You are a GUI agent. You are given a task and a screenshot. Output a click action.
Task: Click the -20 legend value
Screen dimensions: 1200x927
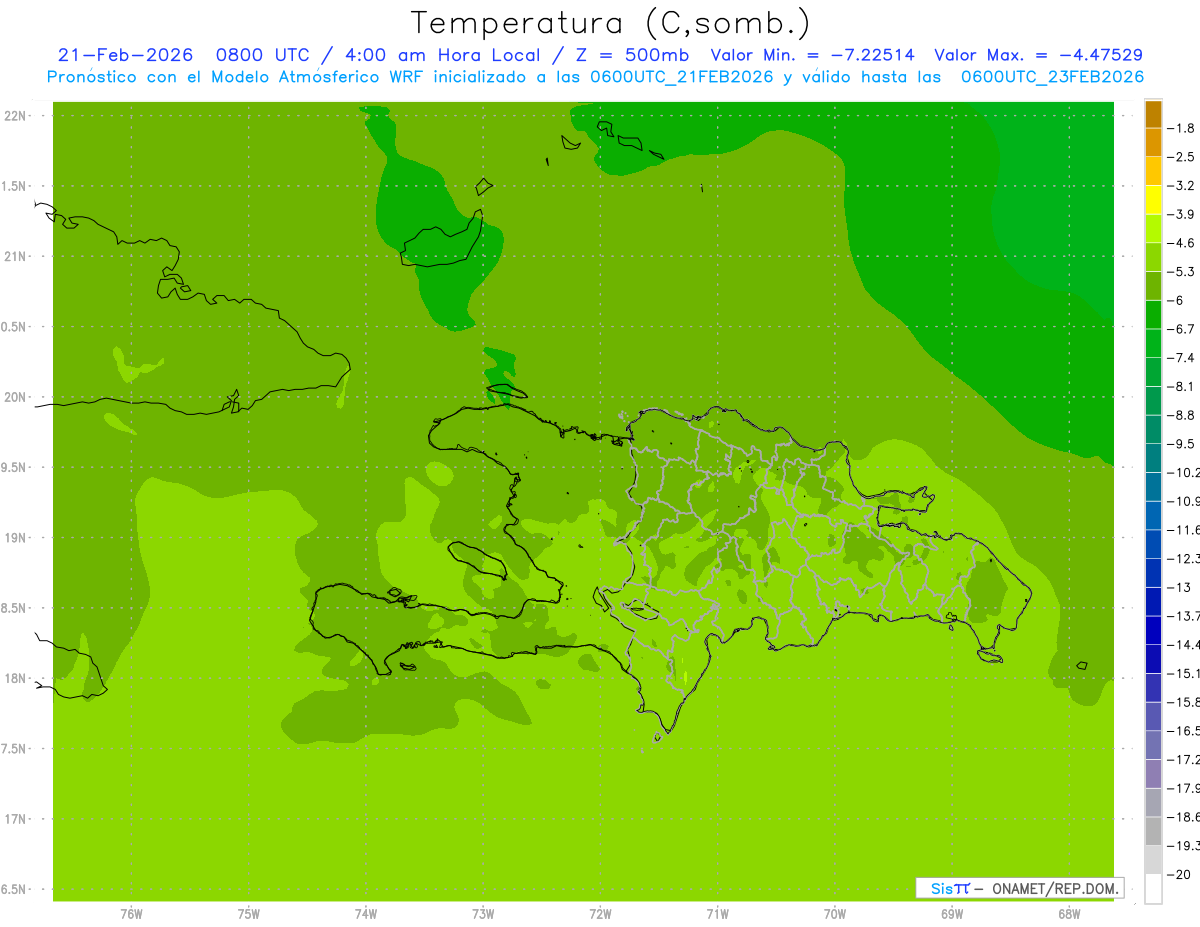1179,875
